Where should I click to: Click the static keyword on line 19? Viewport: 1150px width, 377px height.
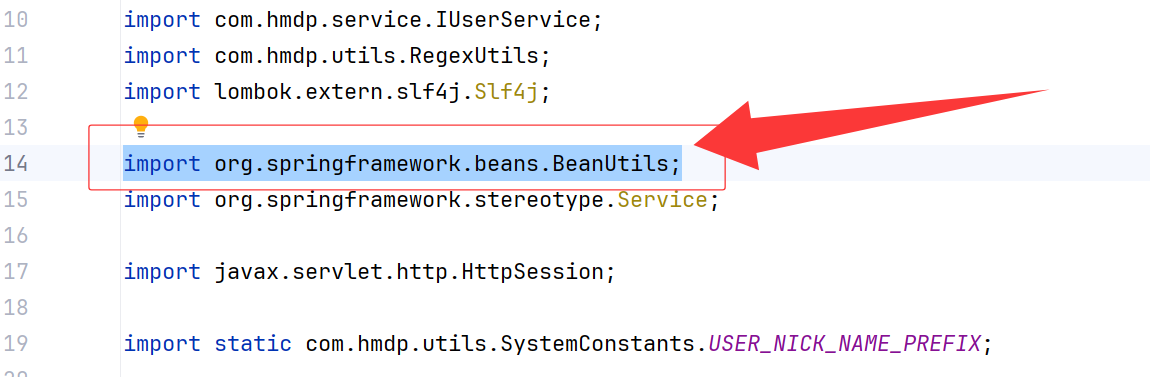point(253,344)
